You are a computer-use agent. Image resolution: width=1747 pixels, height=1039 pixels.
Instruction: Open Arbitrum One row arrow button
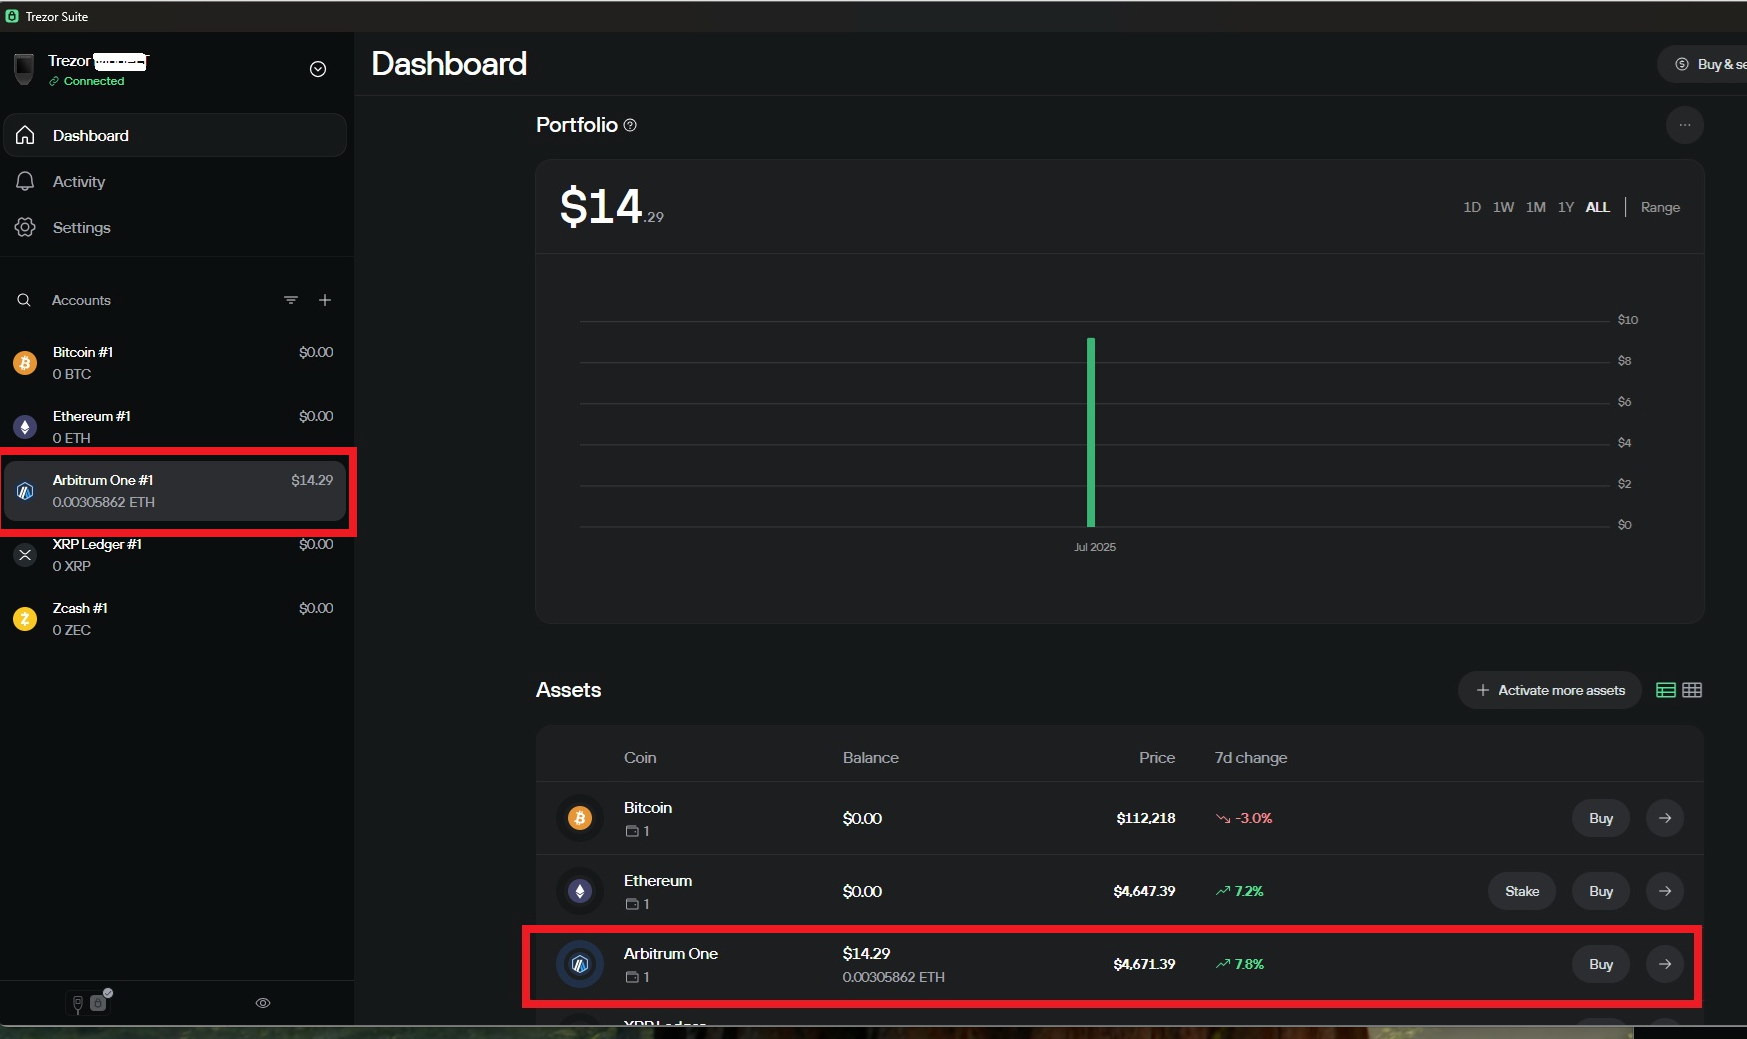[1665, 964]
